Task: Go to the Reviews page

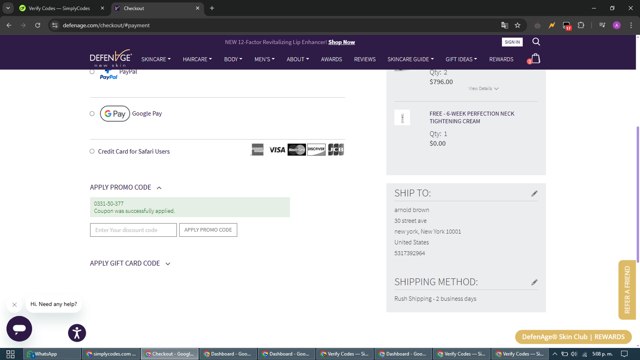Action: [x=364, y=59]
